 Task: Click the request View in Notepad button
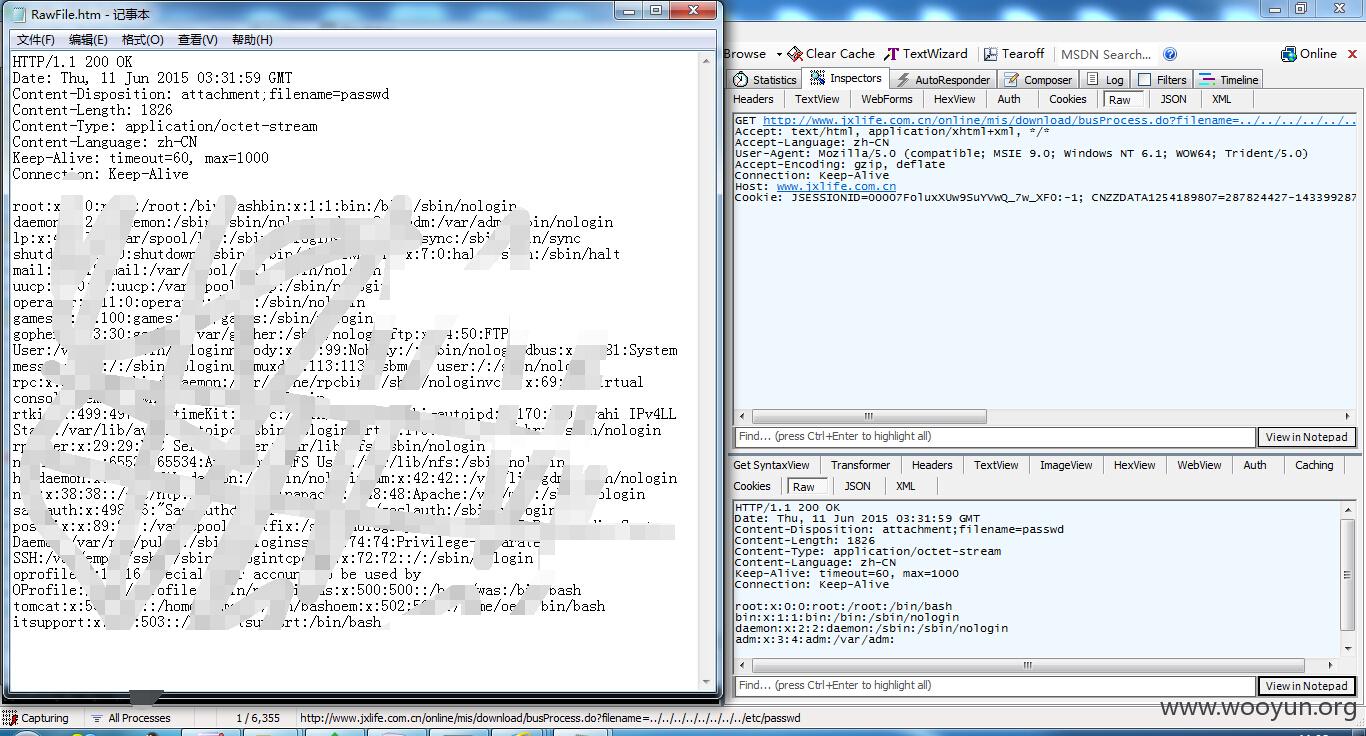1306,437
